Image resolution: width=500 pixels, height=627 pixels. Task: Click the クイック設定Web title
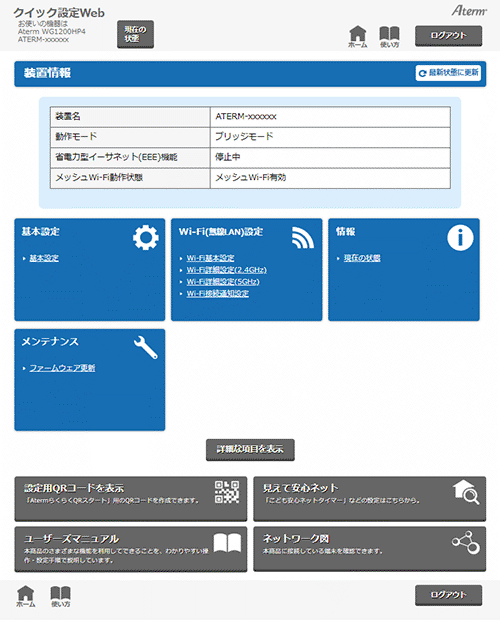(59, 13)
